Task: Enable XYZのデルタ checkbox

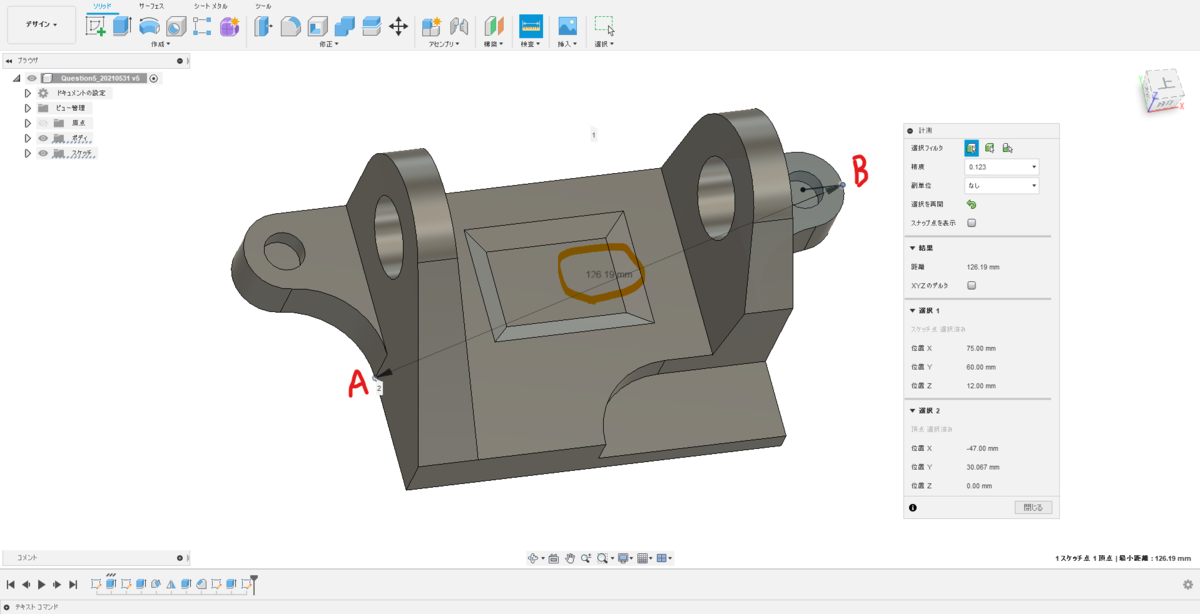Action: point(971,285)
